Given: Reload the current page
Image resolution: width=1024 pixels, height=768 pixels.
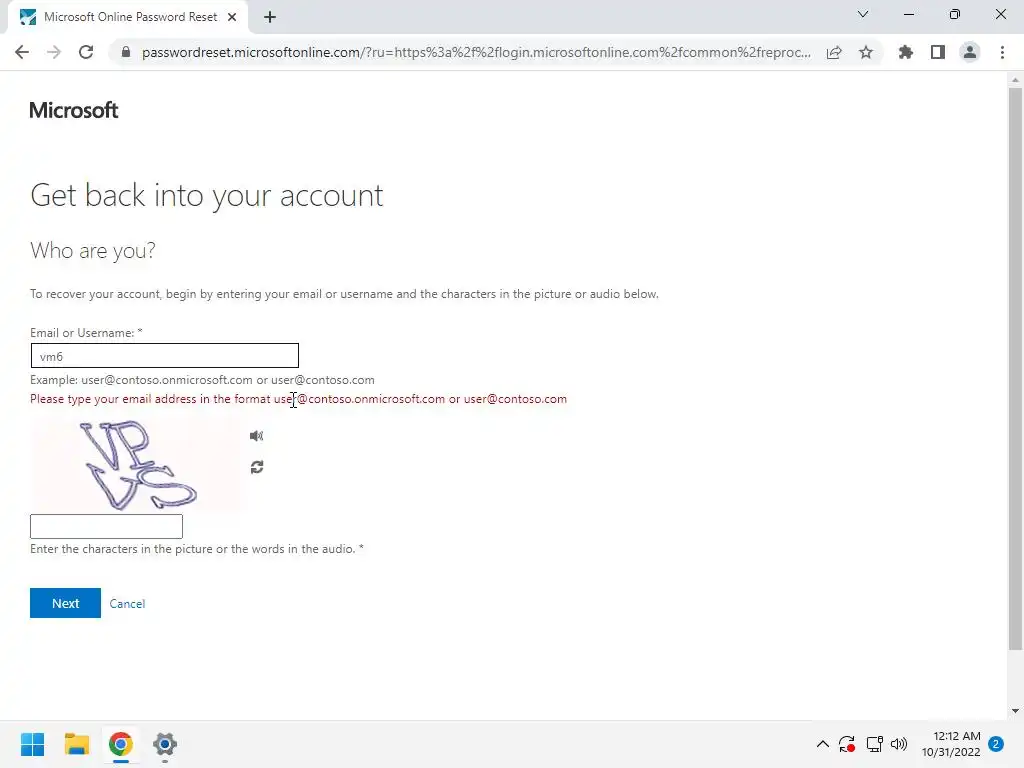Looking at the screenshot, I should [x=86, y=52].
